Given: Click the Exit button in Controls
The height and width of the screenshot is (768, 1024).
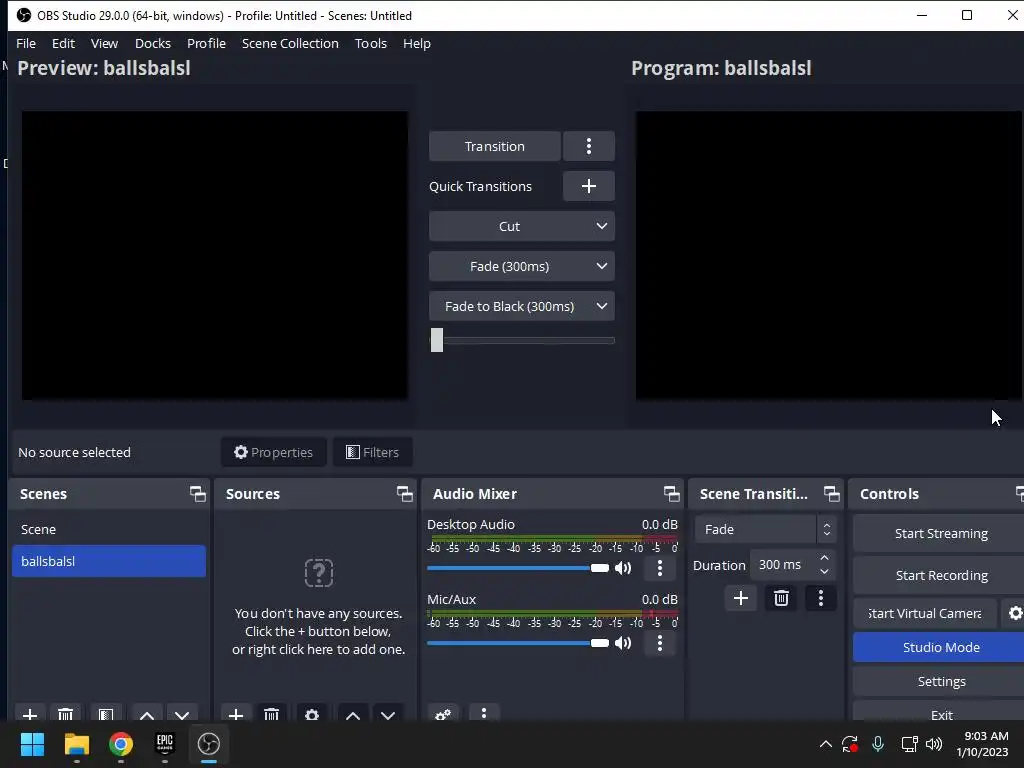Looking at the screenshot, I should (940, 712).
